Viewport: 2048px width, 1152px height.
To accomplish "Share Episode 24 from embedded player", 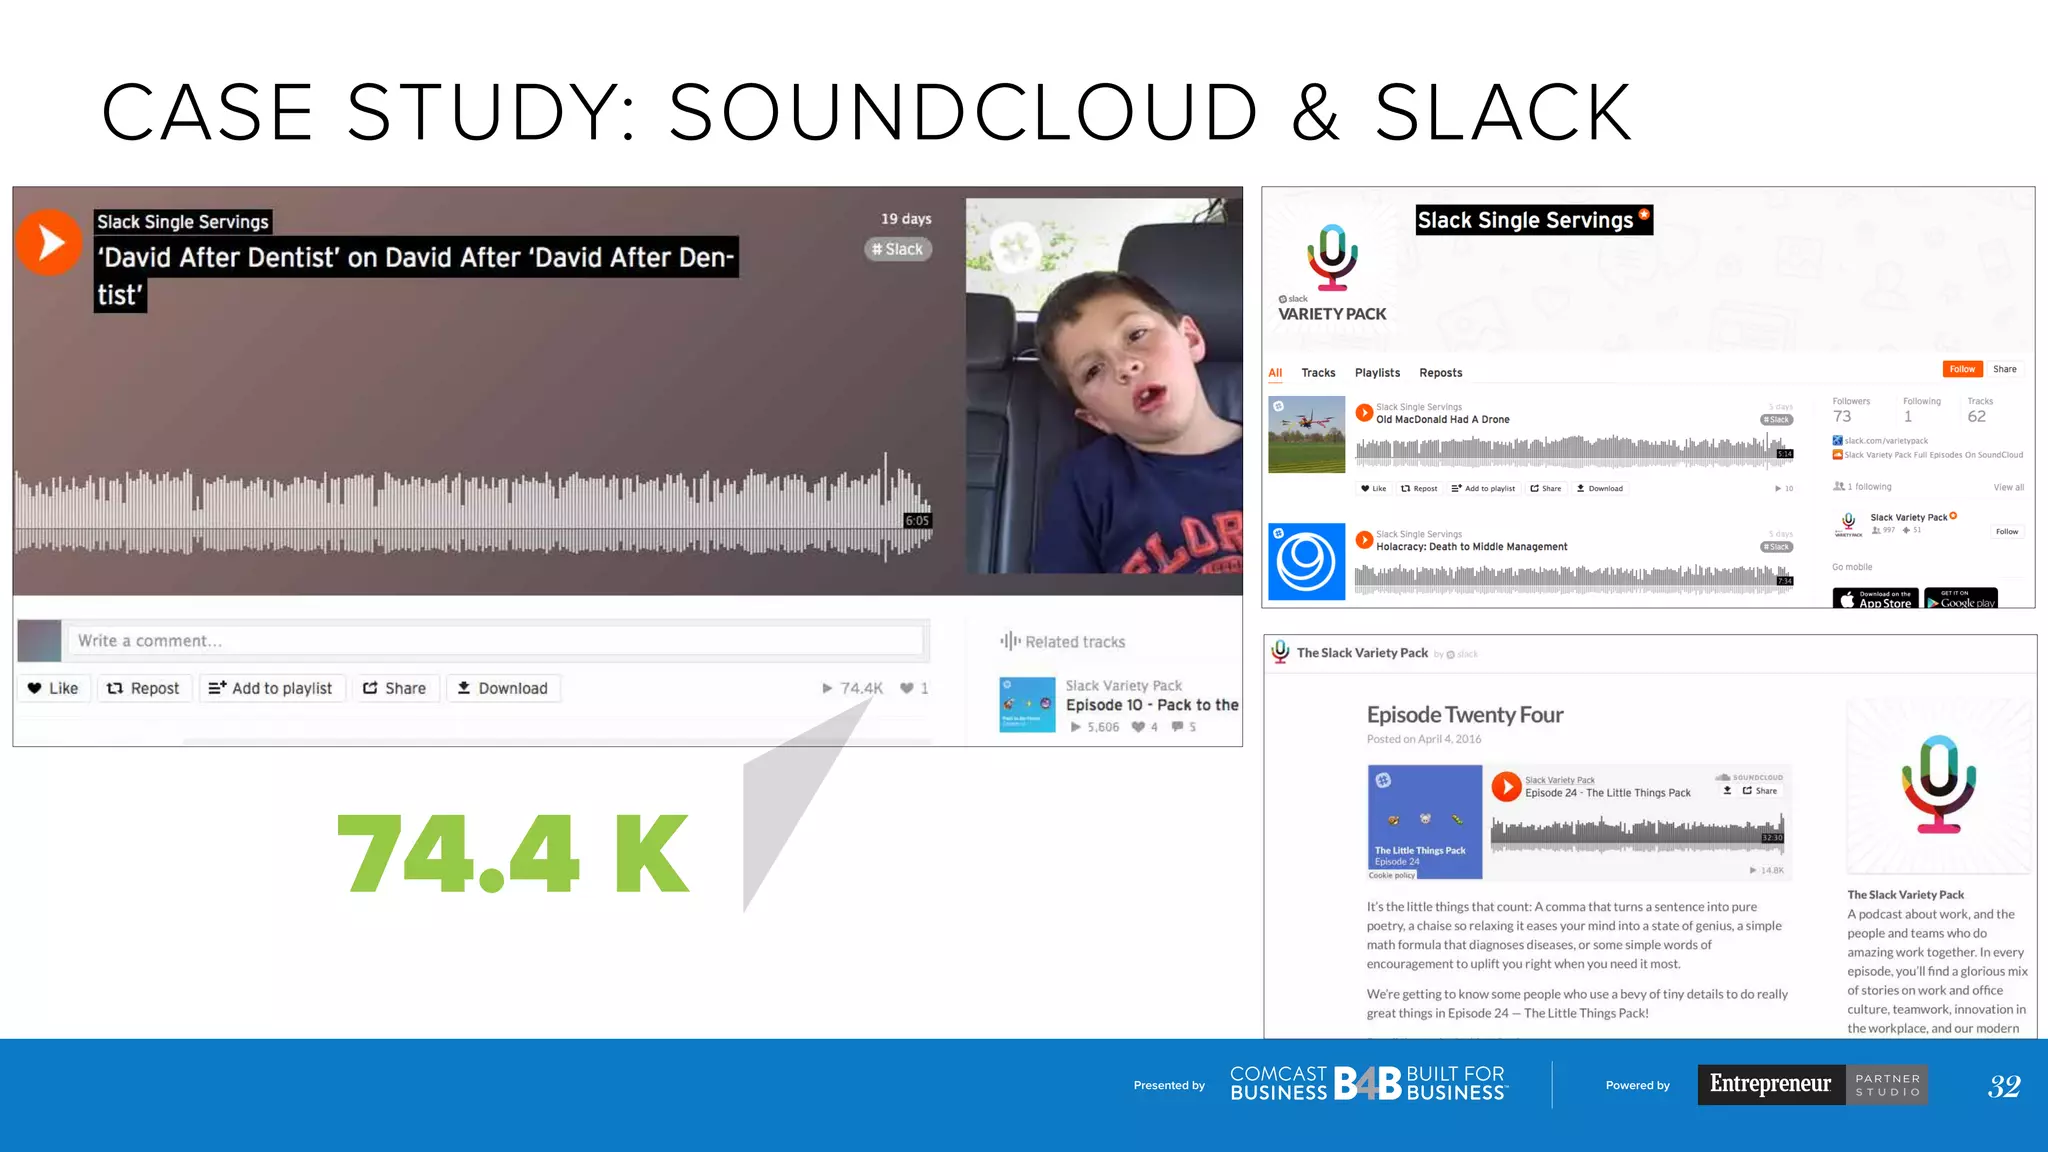I will pos(1760,791).
